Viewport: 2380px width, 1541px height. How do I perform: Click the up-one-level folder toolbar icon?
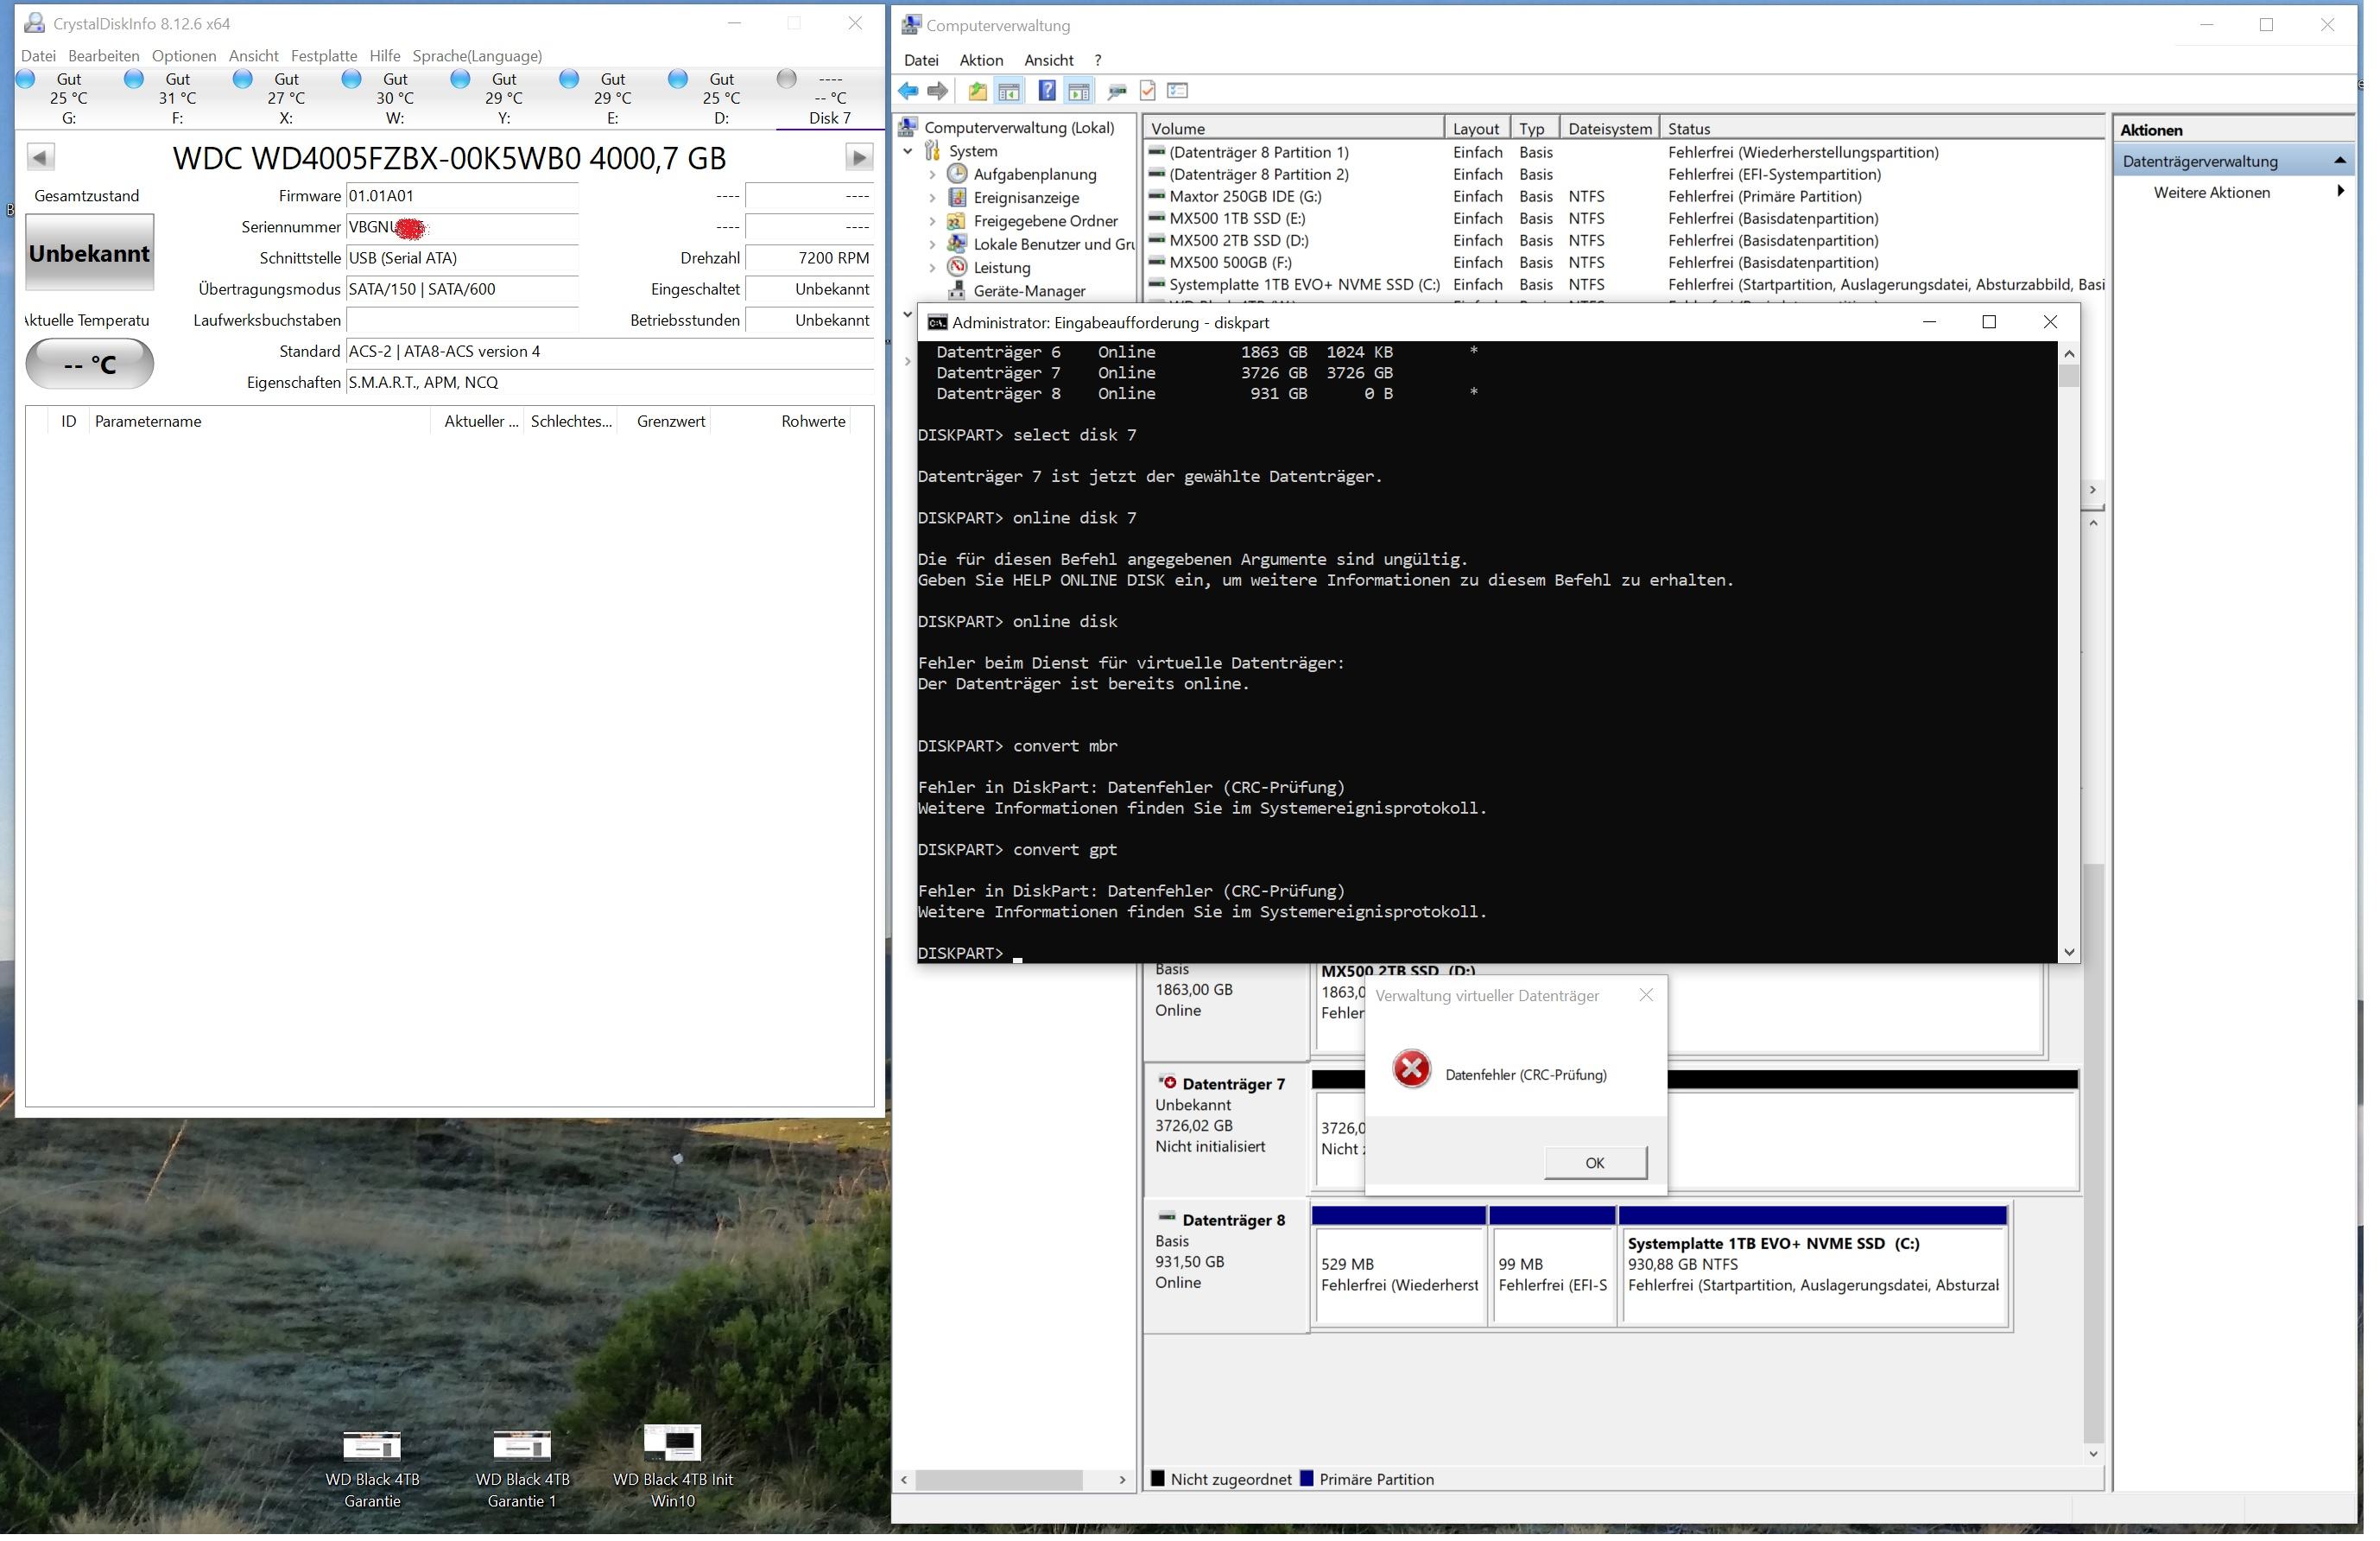coord(977,91)
